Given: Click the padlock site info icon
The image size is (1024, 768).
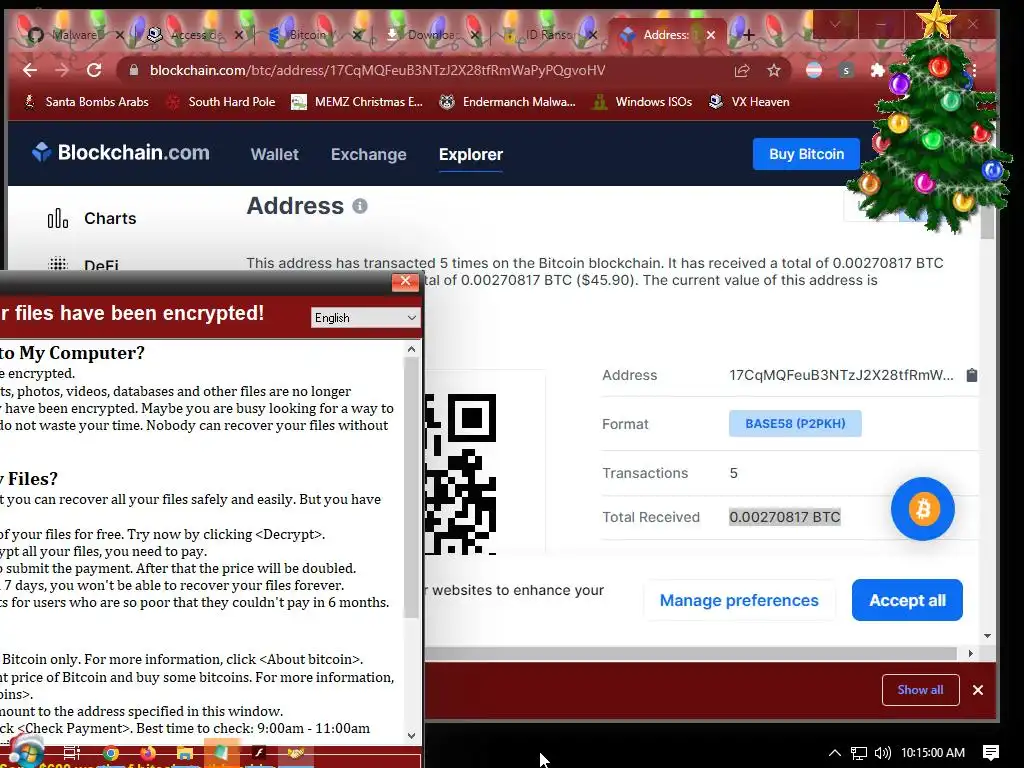Looking at the screenshot, I should (134, 70).
